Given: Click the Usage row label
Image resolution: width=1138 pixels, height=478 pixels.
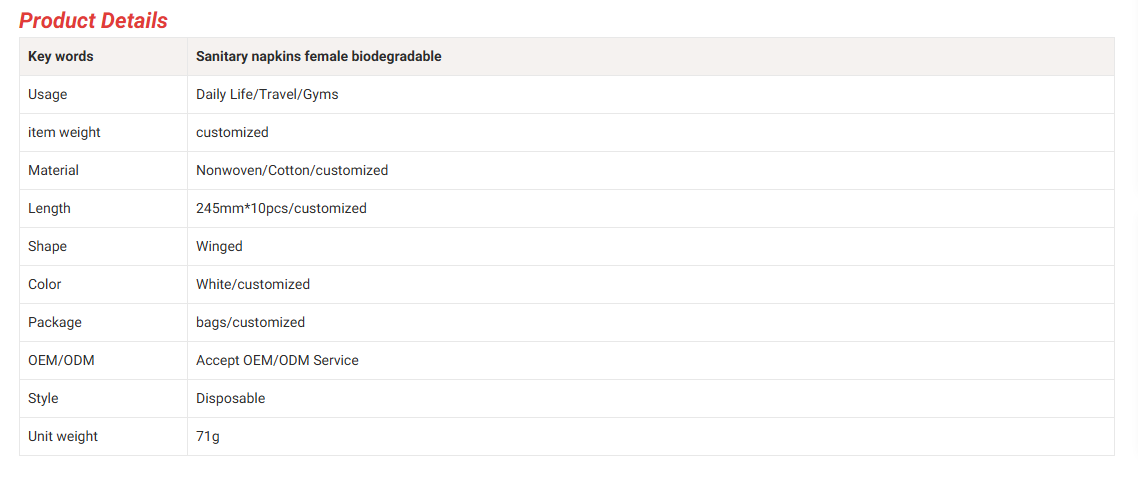Looking at the screenshot, I should tap(48, 94).
